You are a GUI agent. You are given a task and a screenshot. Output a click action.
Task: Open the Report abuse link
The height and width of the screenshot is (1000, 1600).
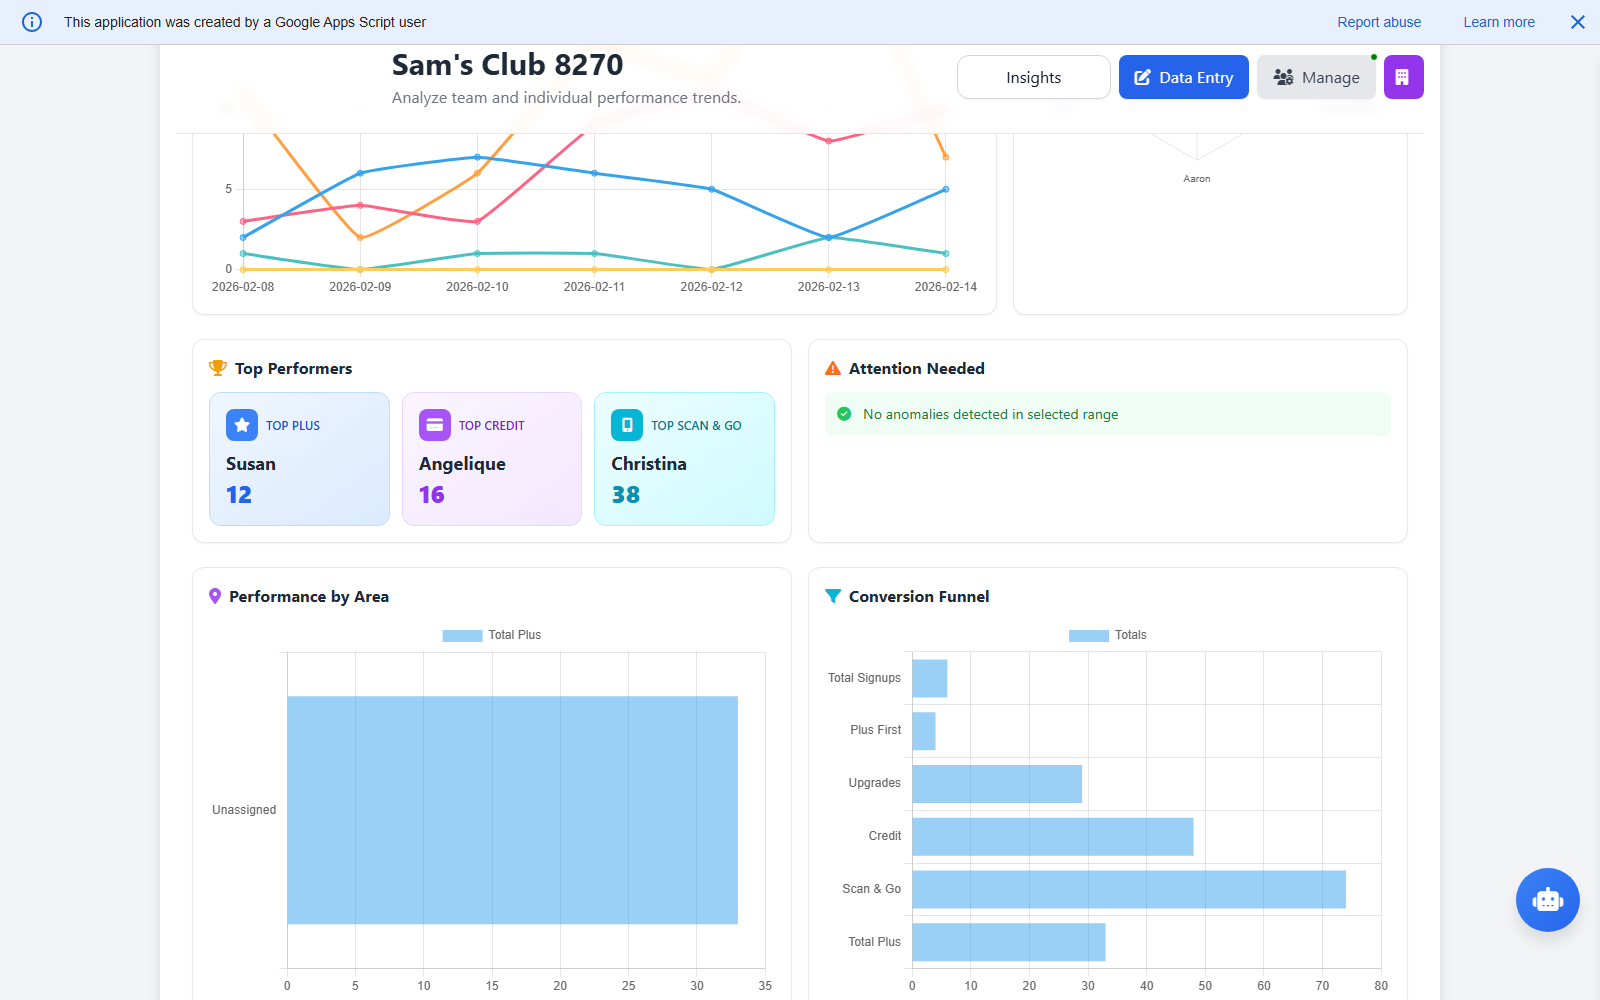[x=1379, y=21]
